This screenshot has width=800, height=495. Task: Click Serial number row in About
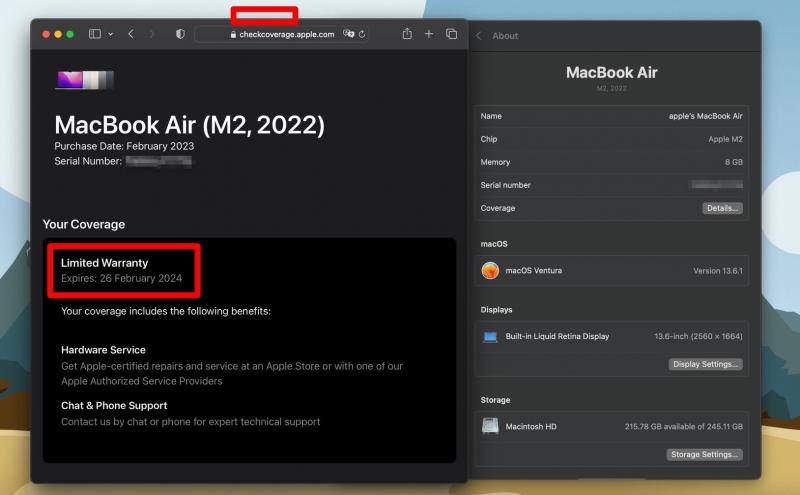point(611,185)
